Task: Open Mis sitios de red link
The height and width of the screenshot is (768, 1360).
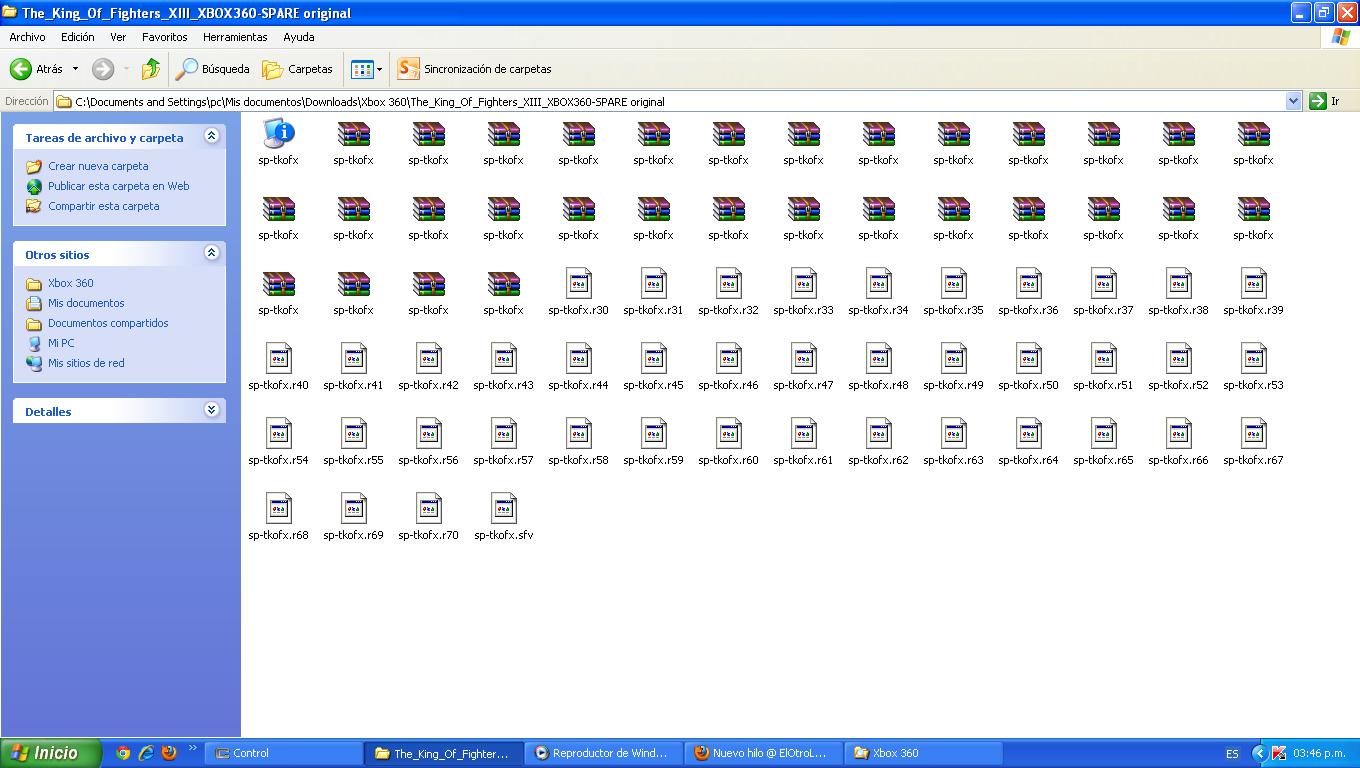Action: pos(86,363)
